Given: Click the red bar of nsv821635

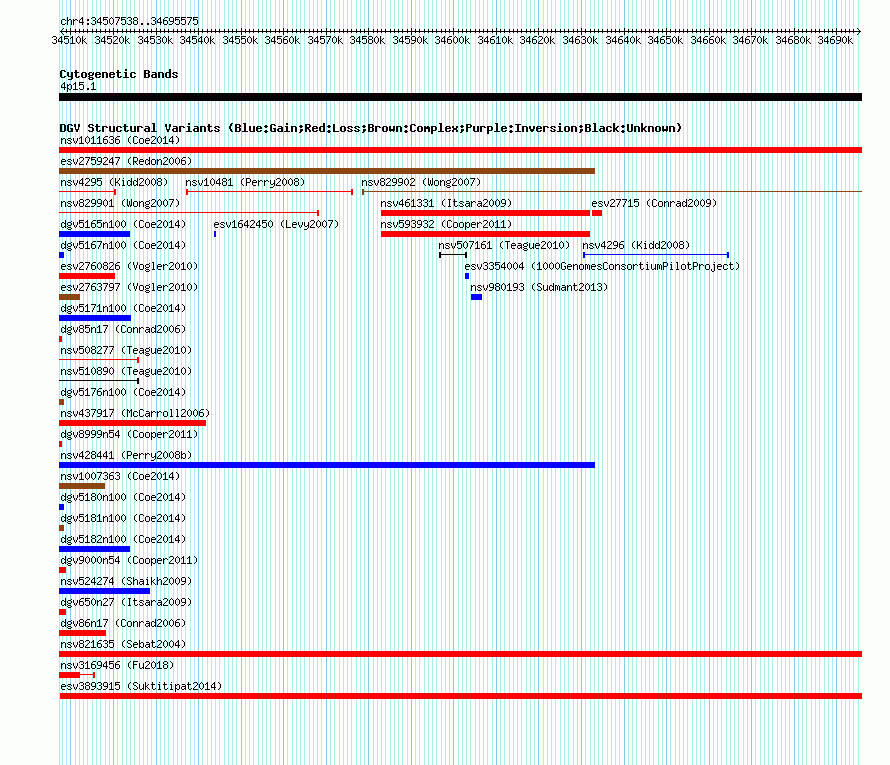Looking at the screenshot, I should point(460,654).
